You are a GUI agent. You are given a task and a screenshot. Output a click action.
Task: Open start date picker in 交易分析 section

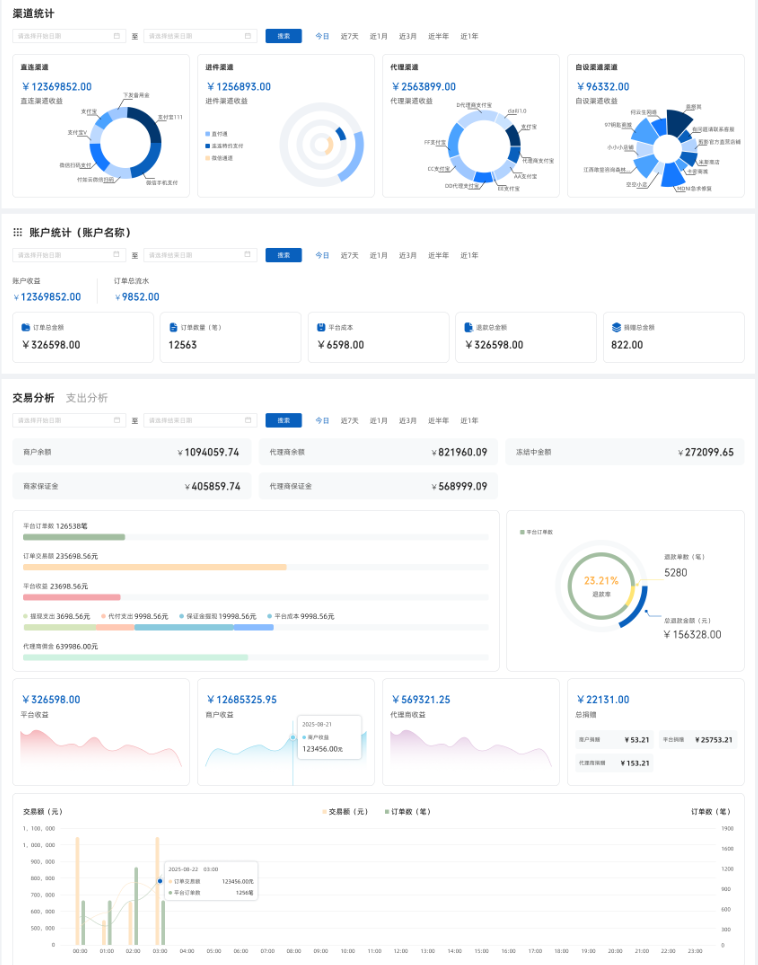coord(69,421)
